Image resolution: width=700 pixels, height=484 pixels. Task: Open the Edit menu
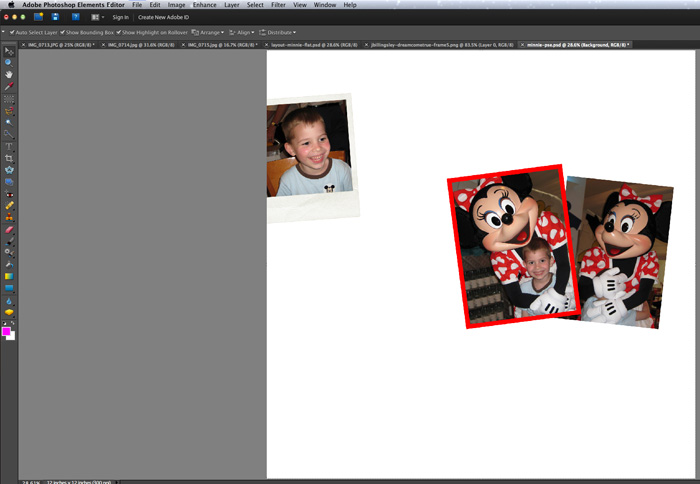click(x=155, y=4)
